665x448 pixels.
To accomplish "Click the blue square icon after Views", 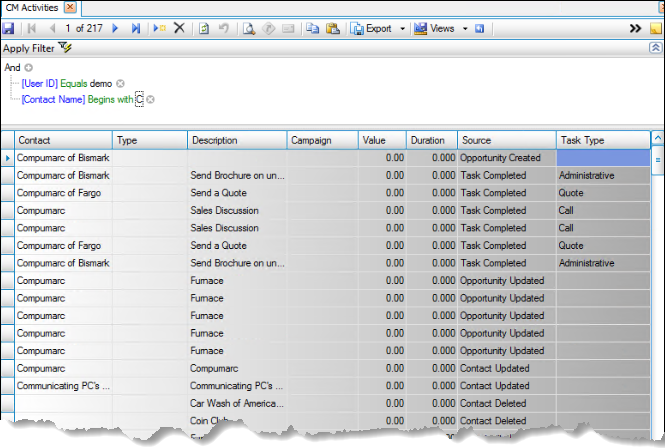I will tap(480, 29).
